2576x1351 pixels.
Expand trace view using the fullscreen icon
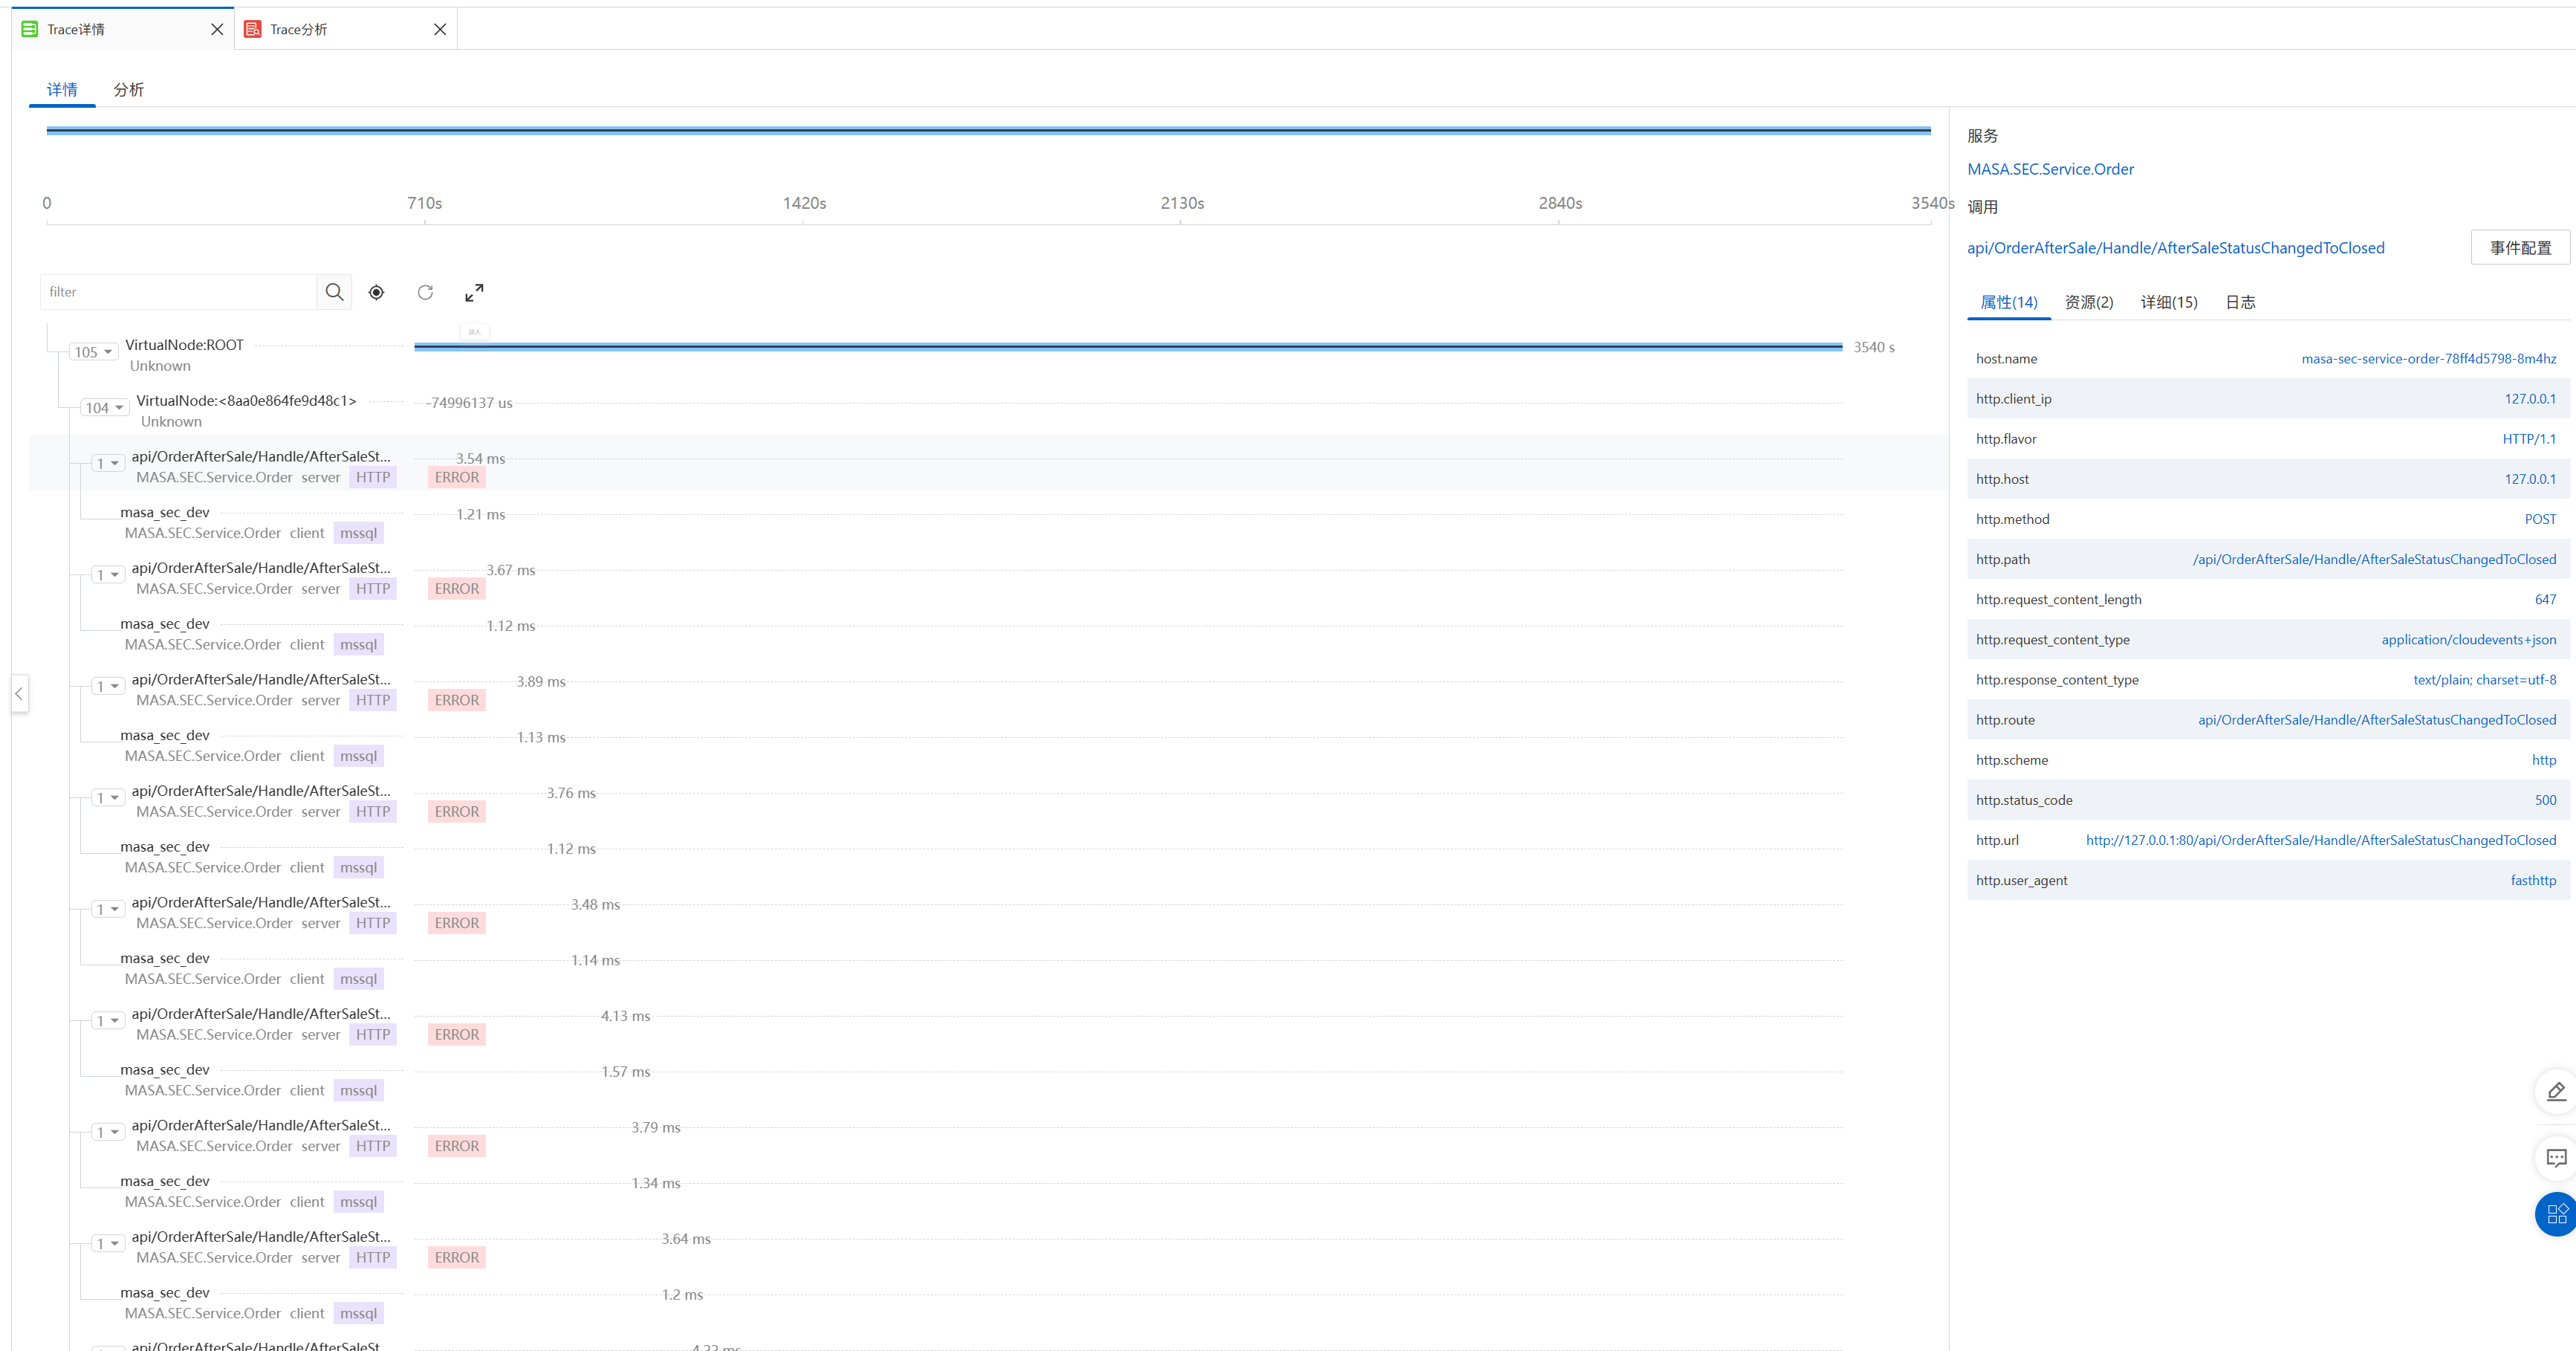tap(474, 292)
